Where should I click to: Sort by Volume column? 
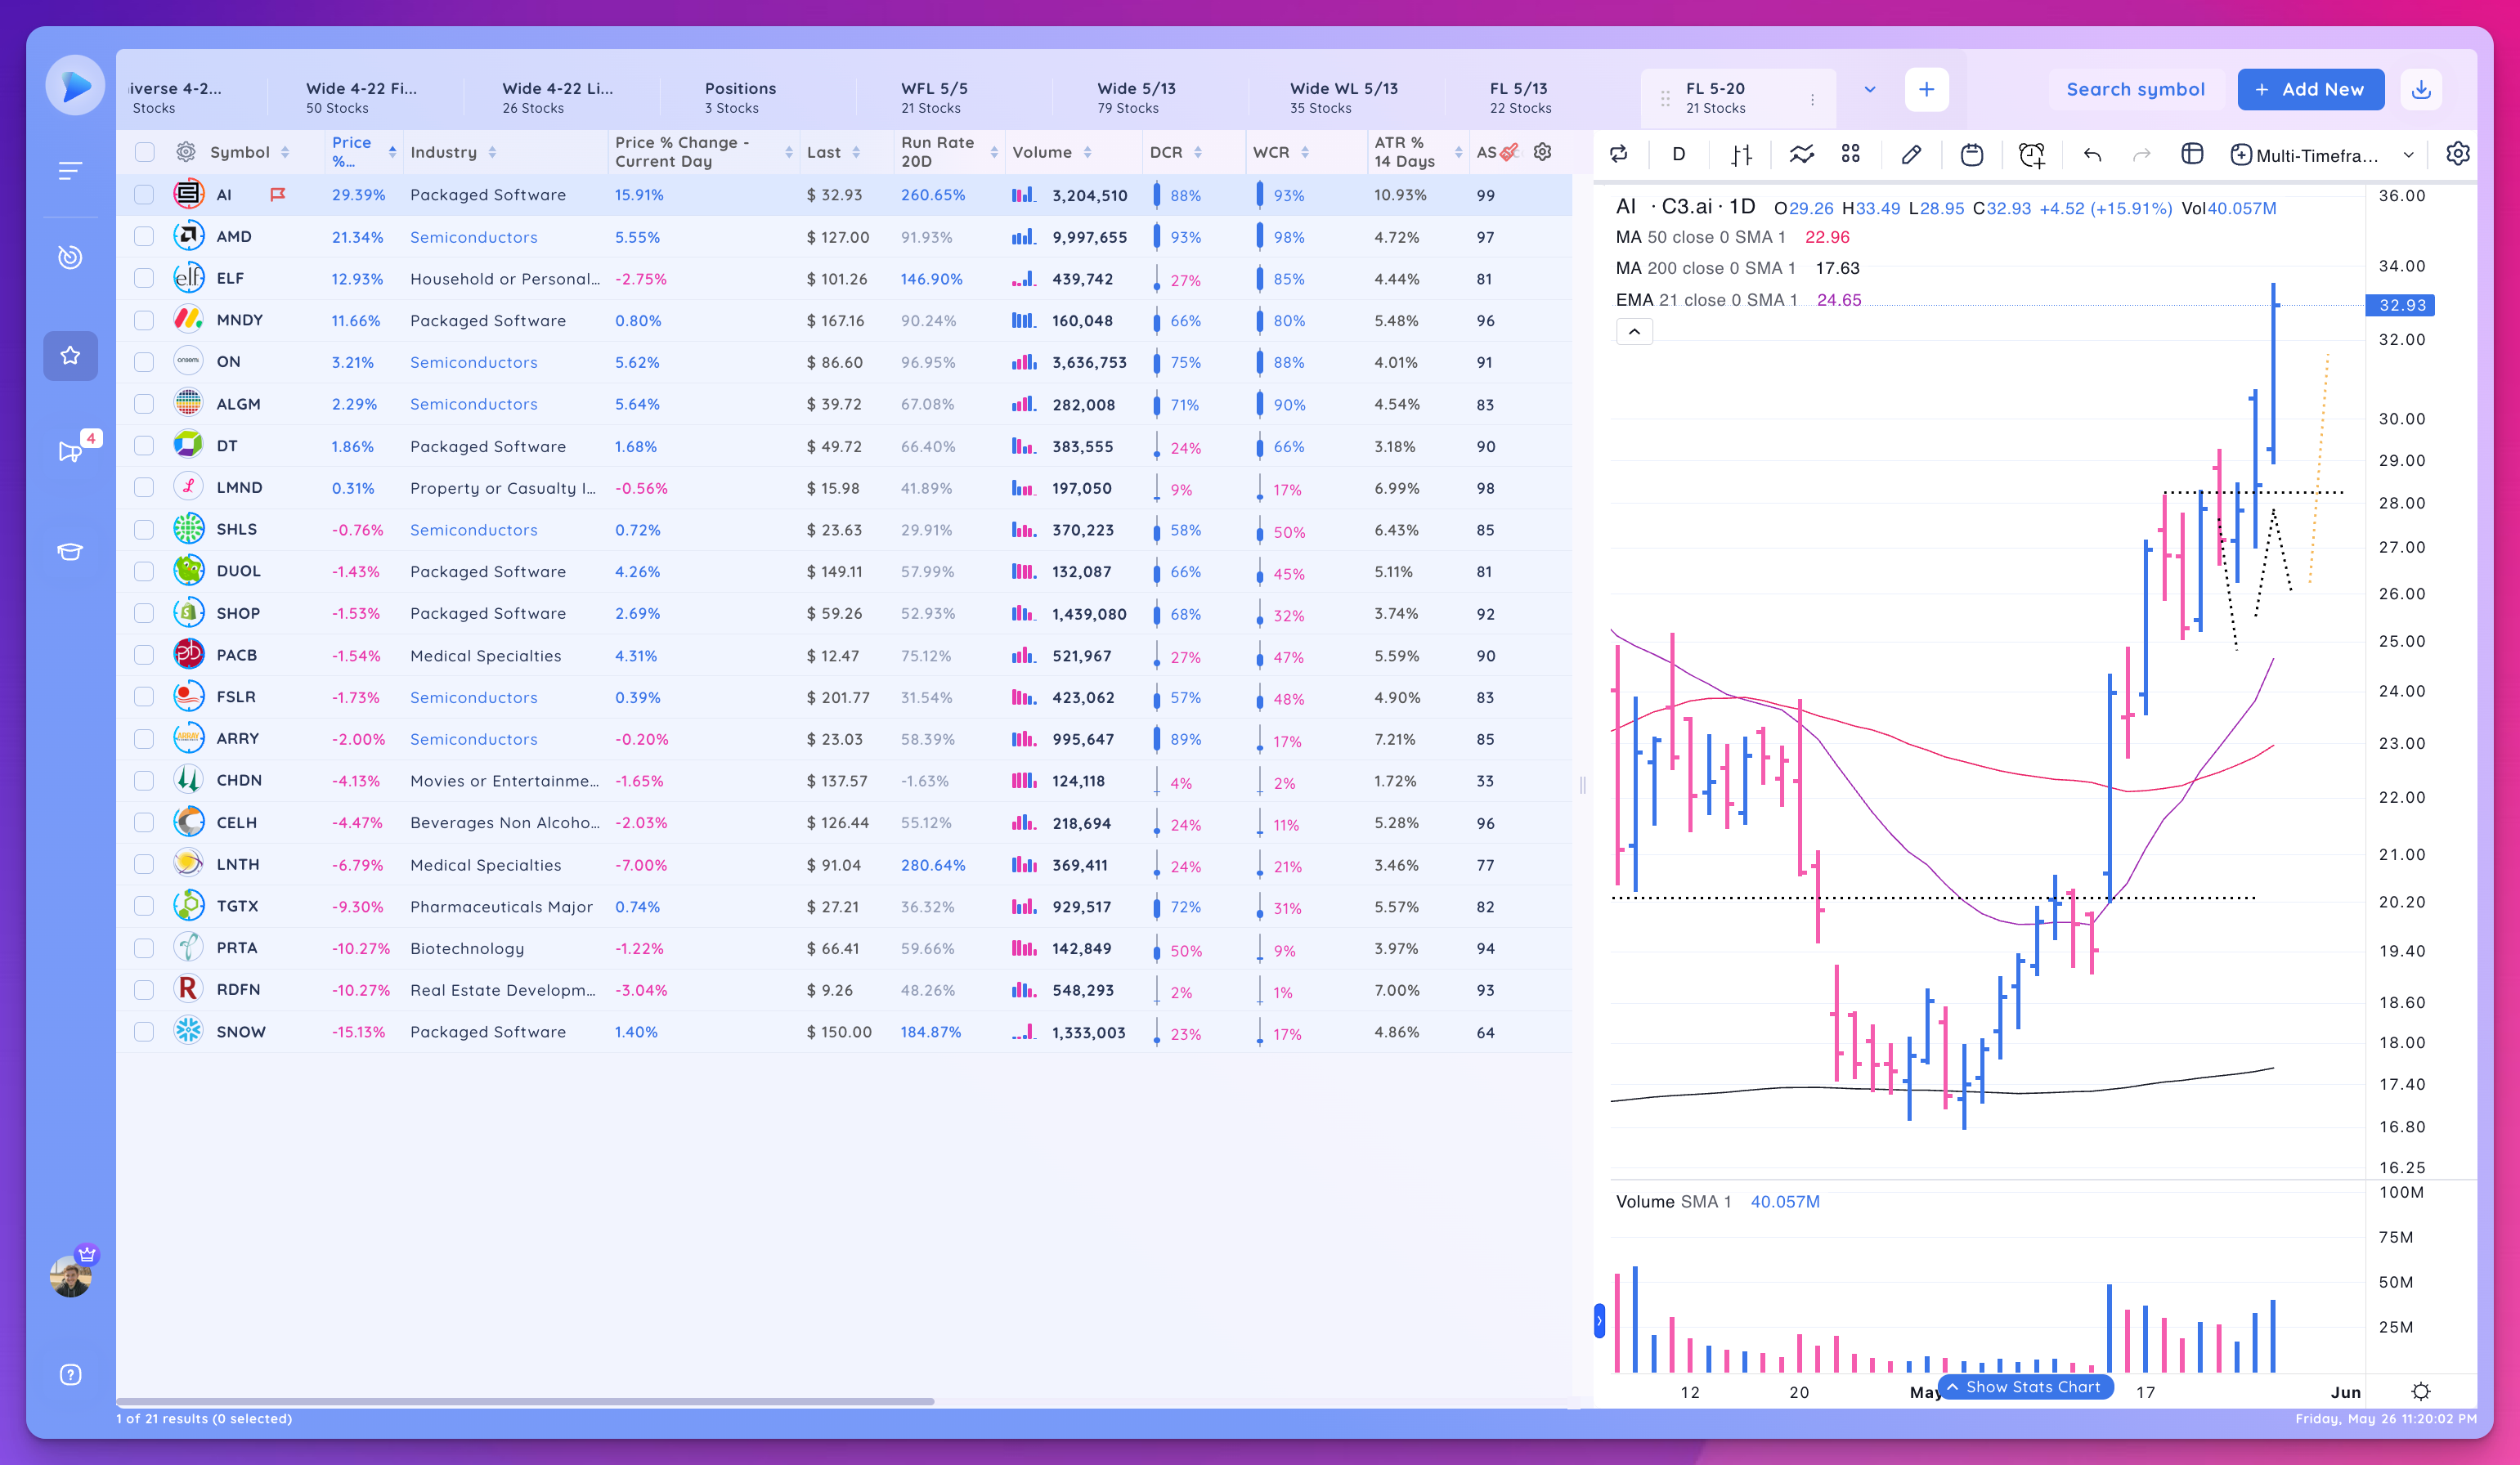pyautogui.click(x=1087, y=152)
